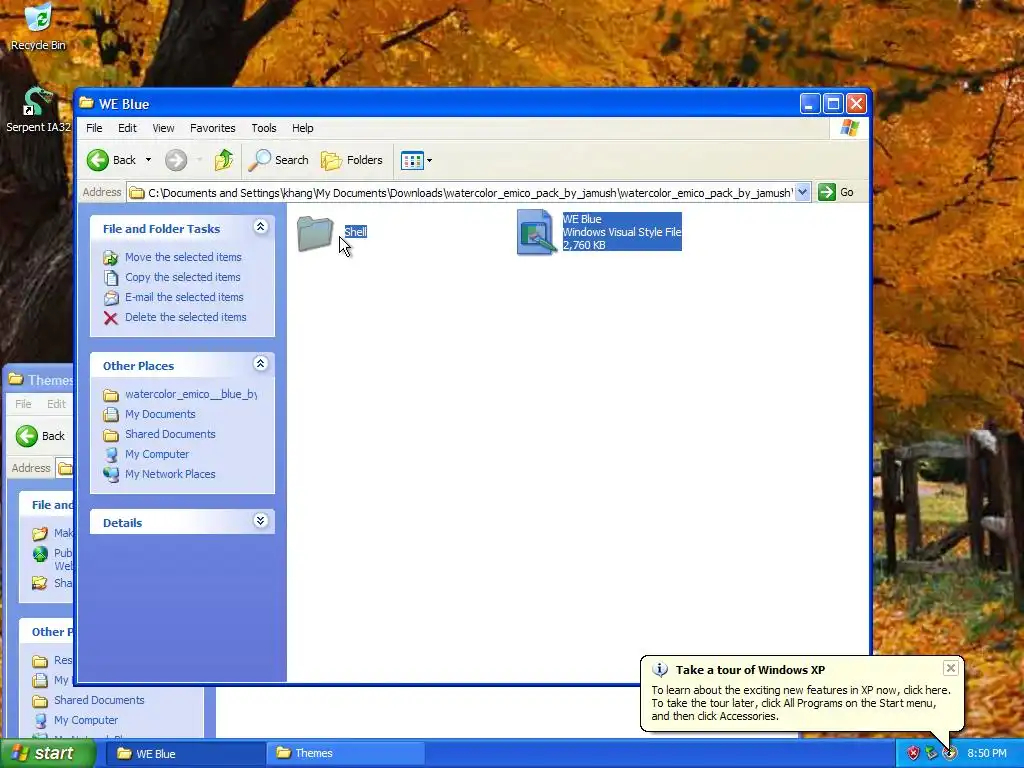Select the Shell folder icon
Image resolution: width=1024 pixels, height=768 pixels.
click(x=315, y=233)
